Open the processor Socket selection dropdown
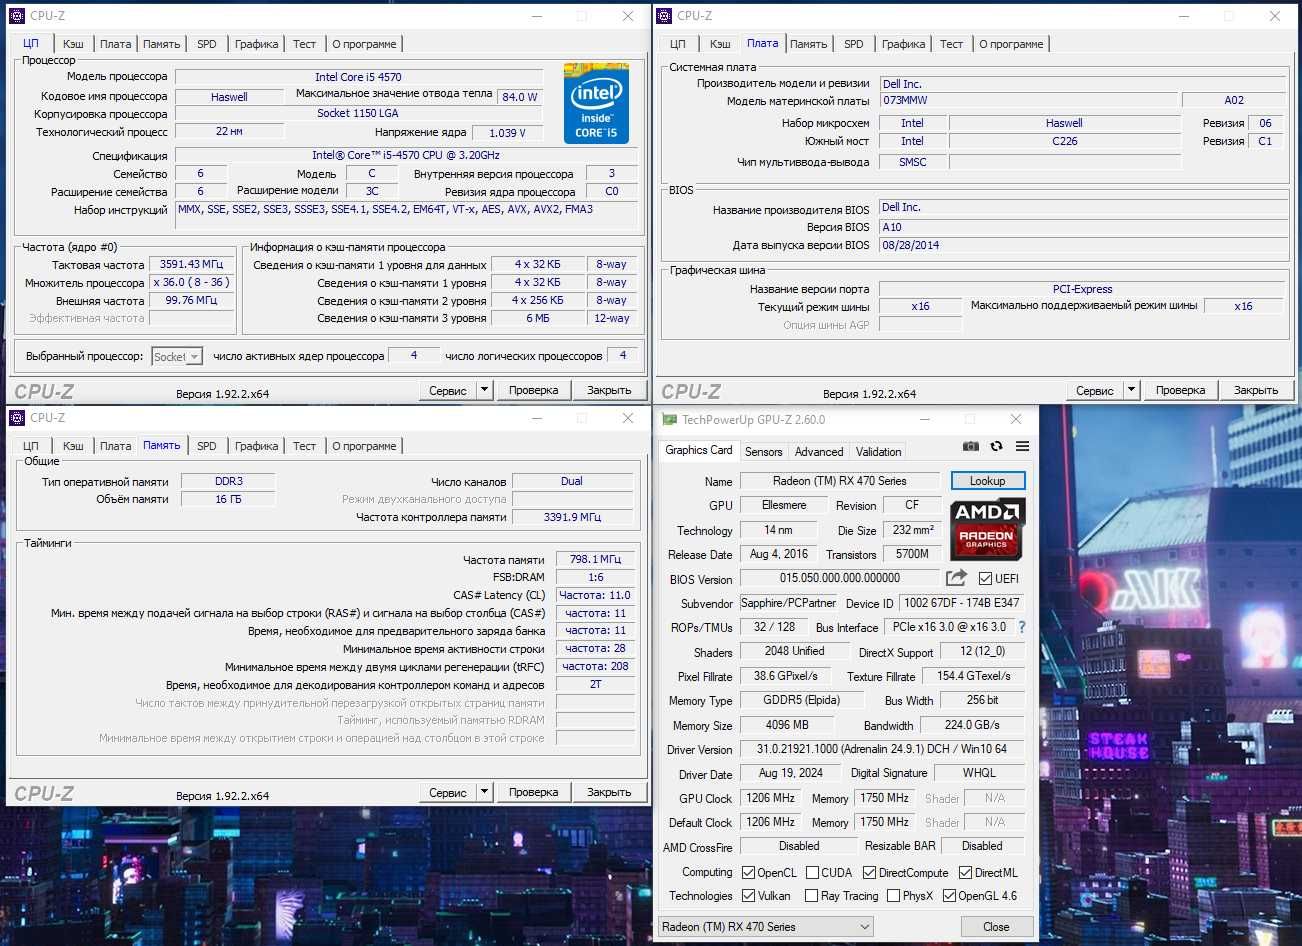Viewport: 1302px width, 946px height. pyautogui.click(x=177, y=356)
